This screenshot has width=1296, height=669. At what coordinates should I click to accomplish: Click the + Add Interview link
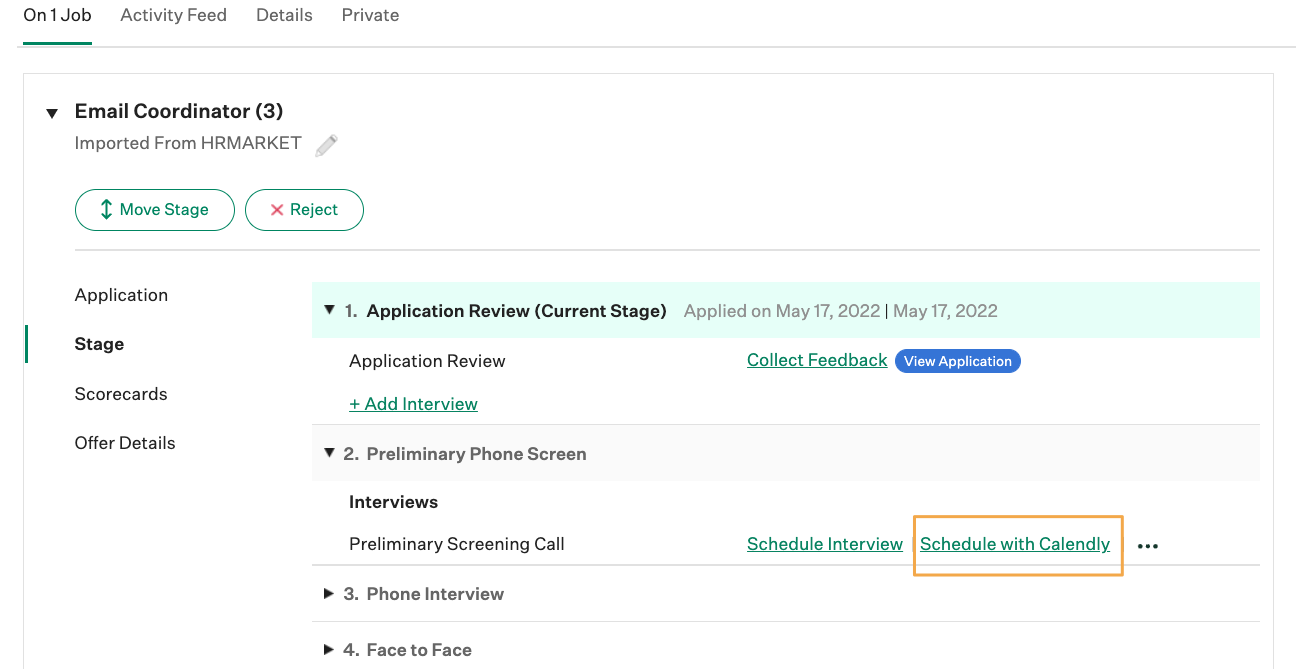(x=413, y=404)
